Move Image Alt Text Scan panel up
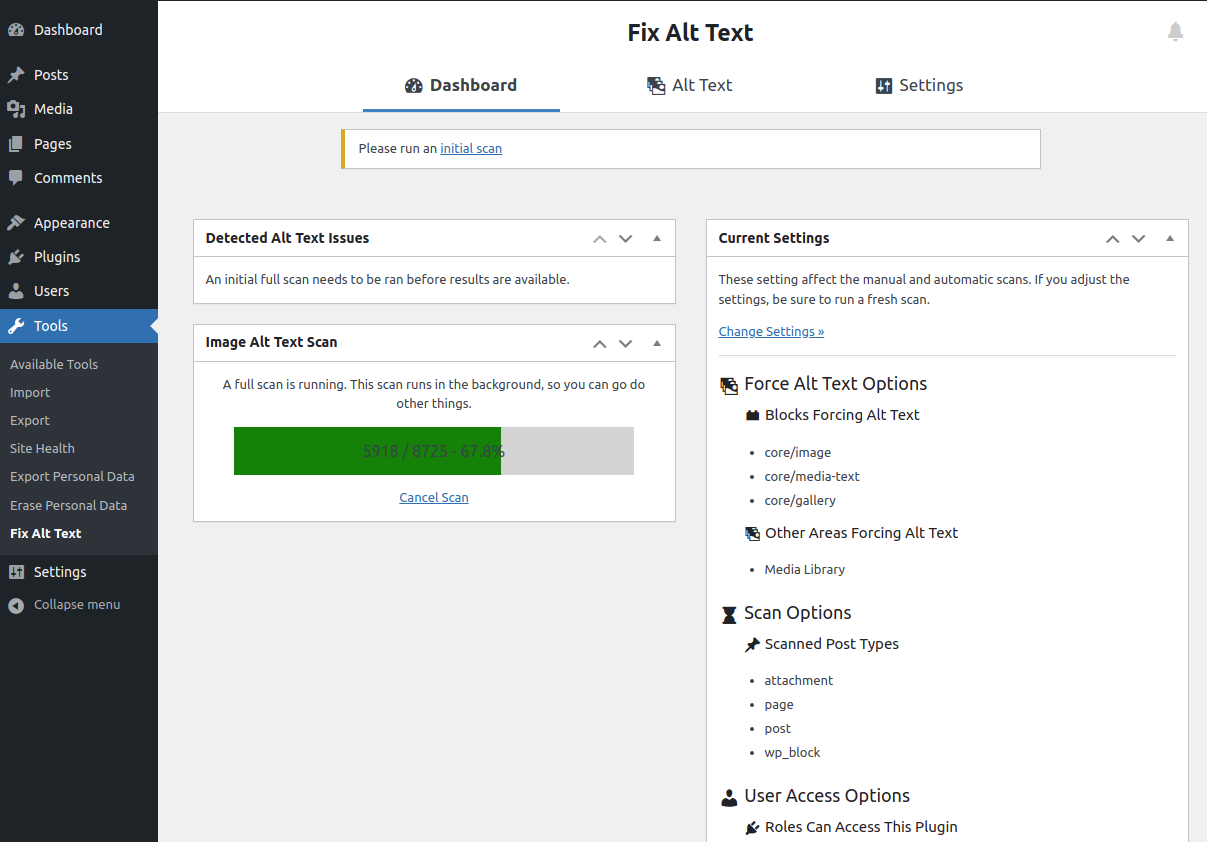 coord(600,343)
